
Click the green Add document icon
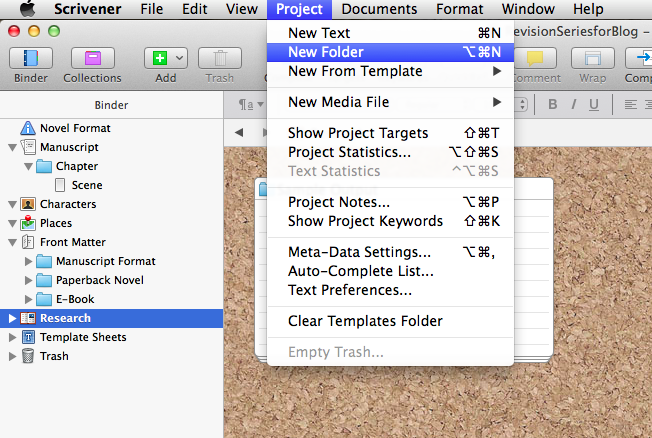point(160,58)
